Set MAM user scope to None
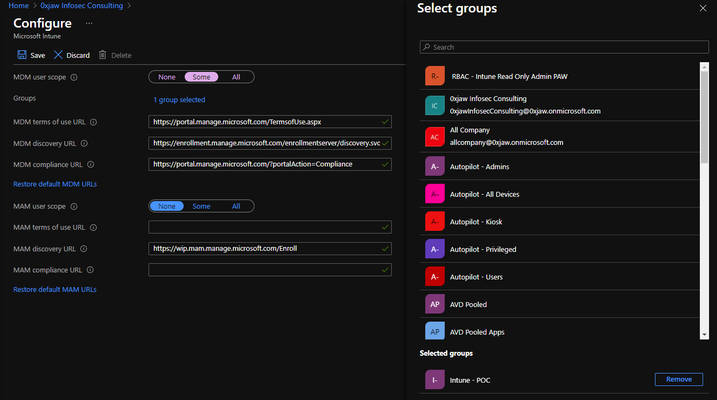 (x=167, y=206)
